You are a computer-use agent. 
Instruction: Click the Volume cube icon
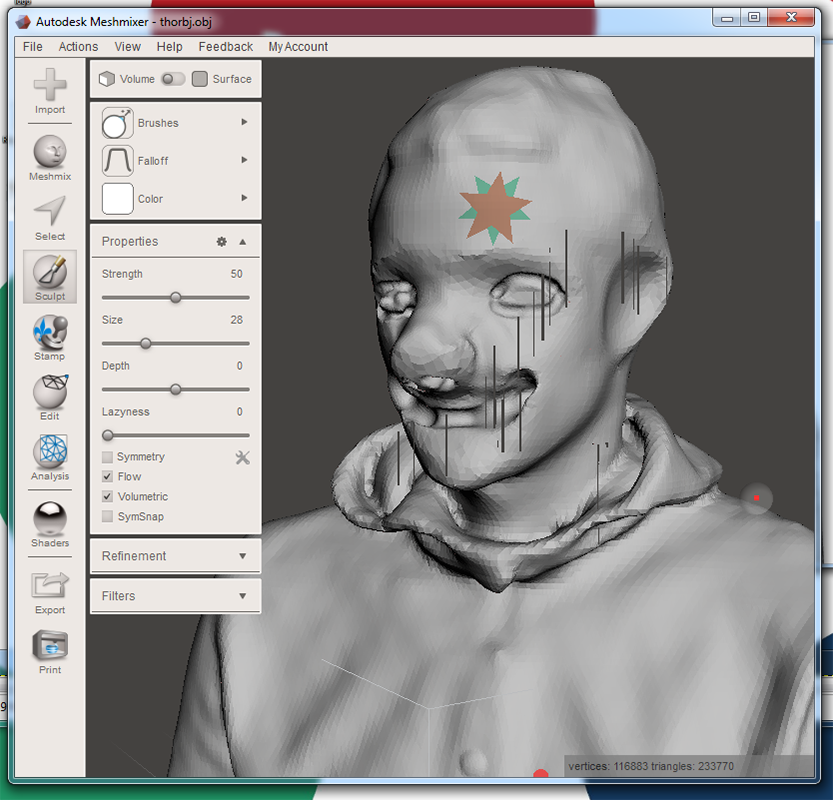coord(107,79)
